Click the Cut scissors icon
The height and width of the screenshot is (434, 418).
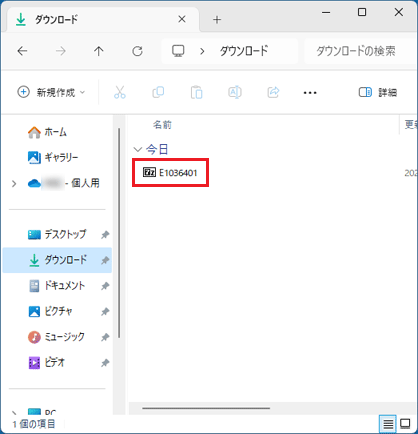pyautogui.click(x=120, y=92)
